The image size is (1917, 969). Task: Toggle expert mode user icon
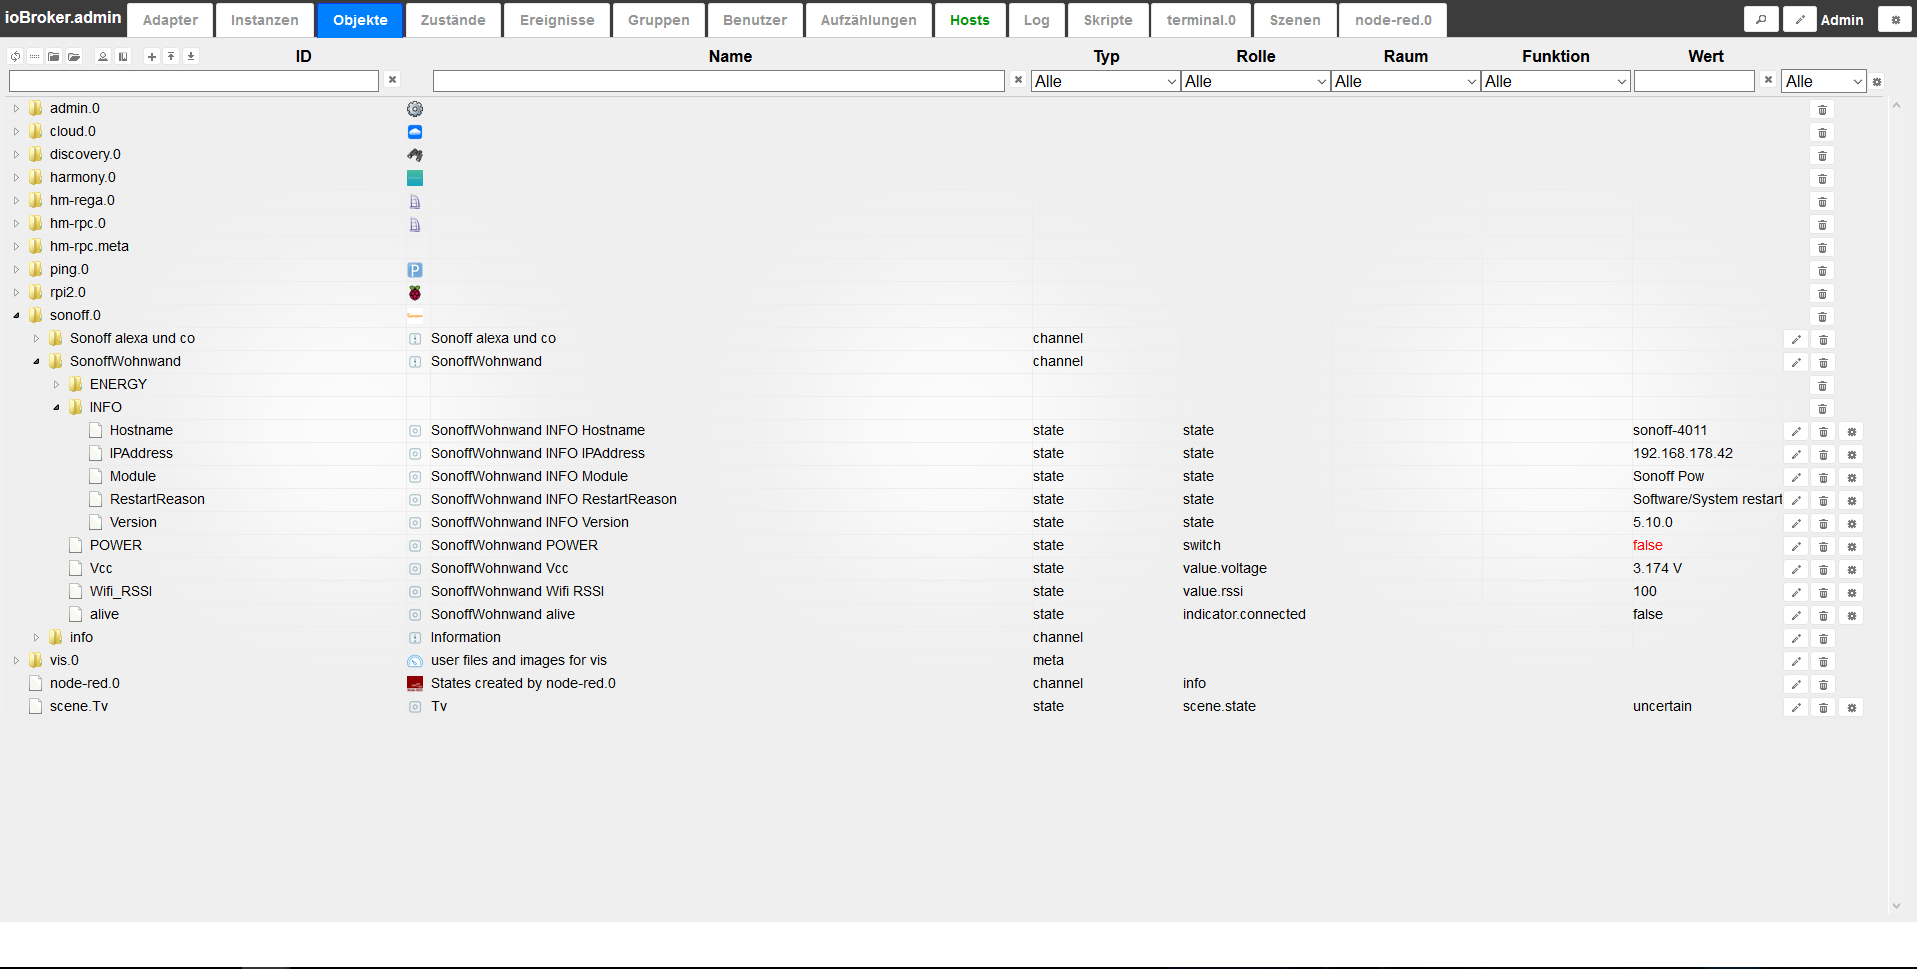[x=103, y=57]
